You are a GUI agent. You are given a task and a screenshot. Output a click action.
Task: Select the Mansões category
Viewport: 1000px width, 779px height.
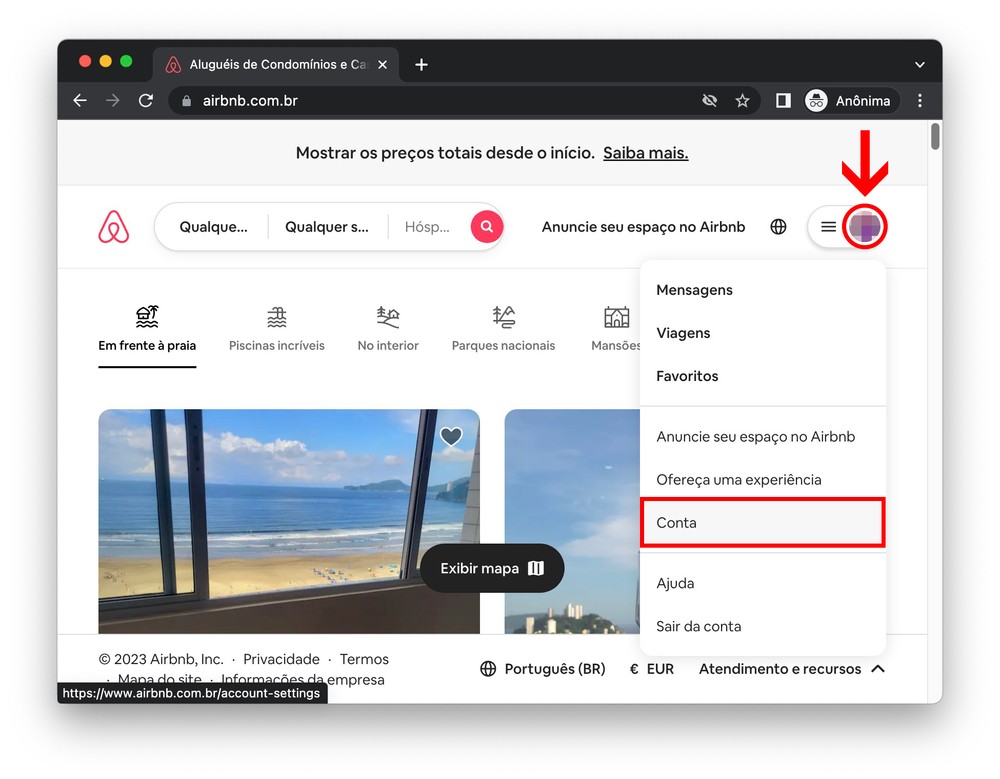coord(616,329)
